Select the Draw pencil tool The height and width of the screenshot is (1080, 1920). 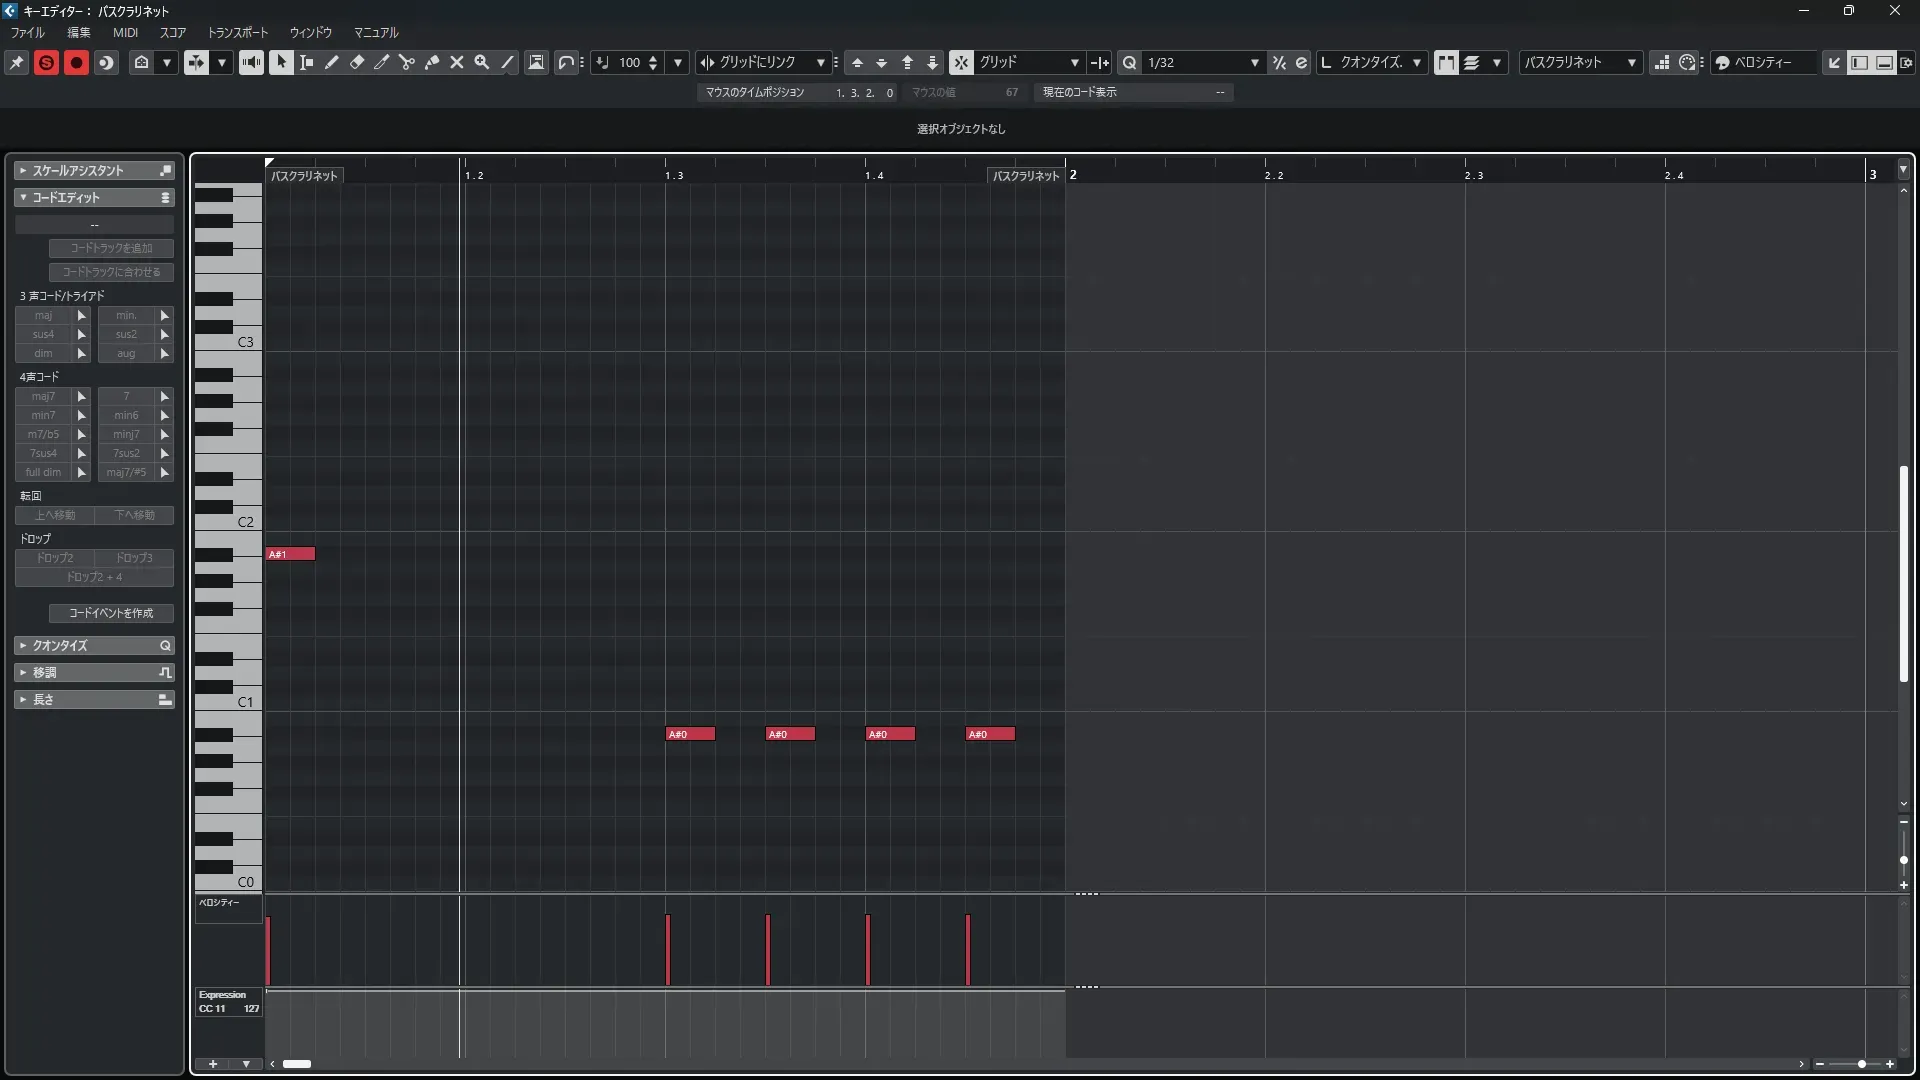332,62
